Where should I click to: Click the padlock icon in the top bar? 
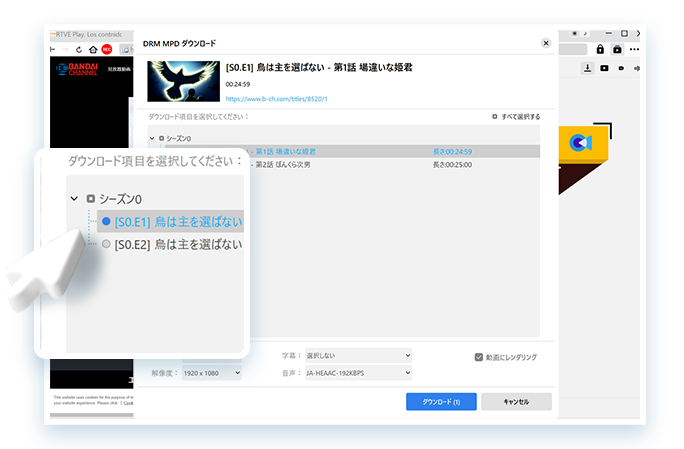tap(600, 49)
